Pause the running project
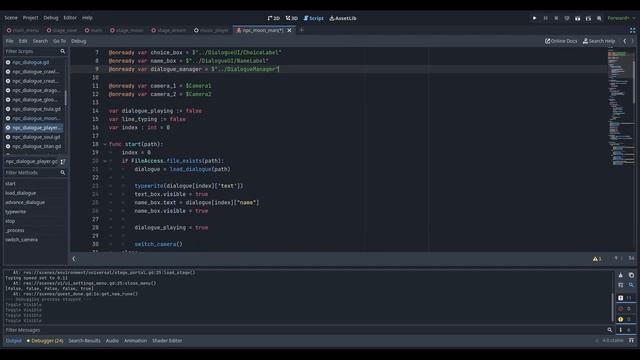 click(545, 18)
